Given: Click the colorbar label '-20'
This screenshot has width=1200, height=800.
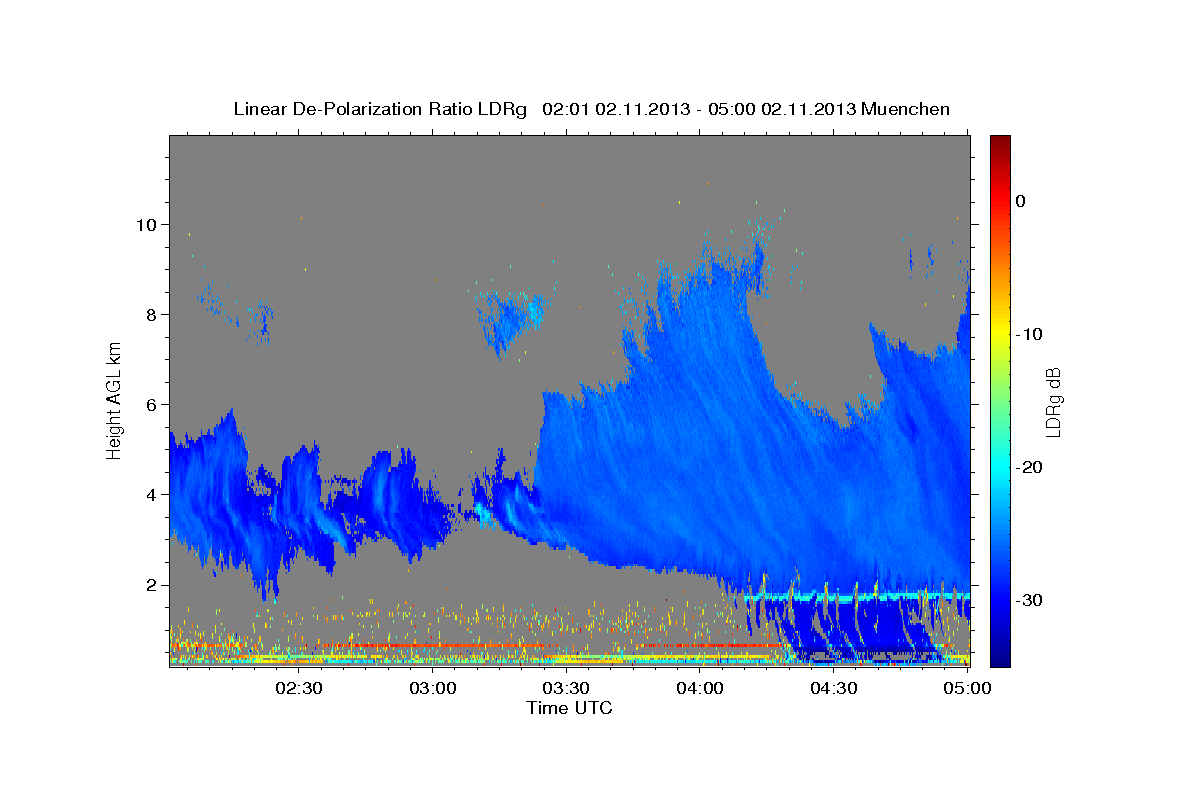Looking at the screenshot, I should tap(1030, 467).
